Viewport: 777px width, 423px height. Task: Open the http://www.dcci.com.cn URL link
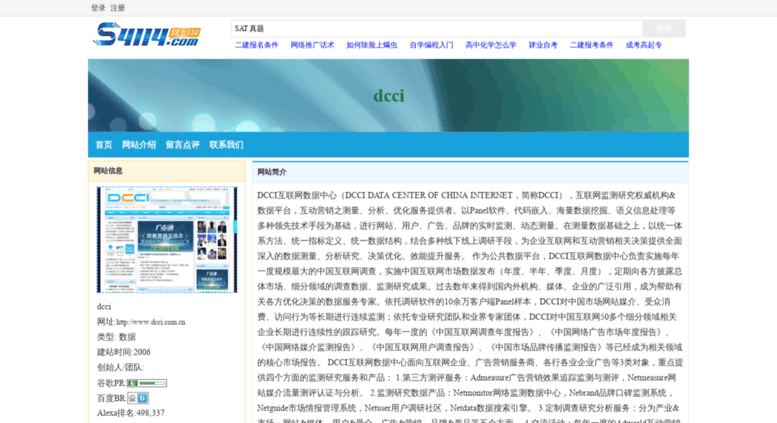click(x=151, y=322)
